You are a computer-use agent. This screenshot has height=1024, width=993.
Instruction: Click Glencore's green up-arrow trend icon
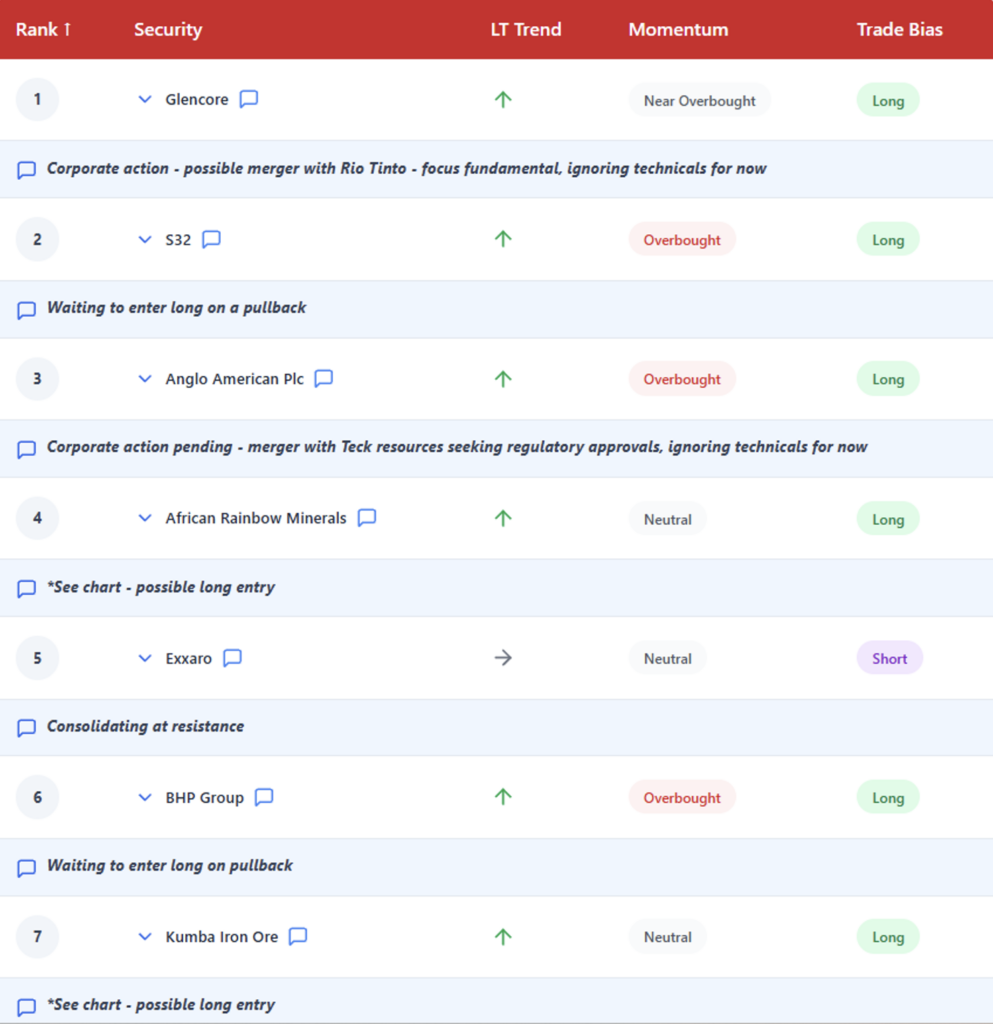tap(503, 99)
